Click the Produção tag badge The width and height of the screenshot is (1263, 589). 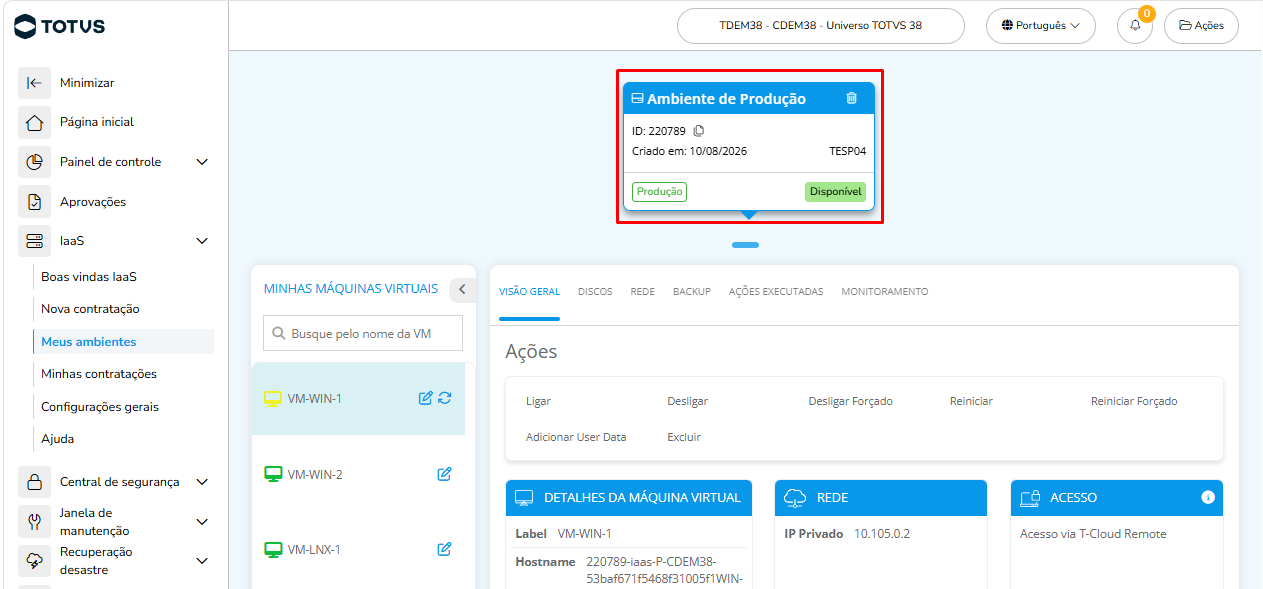click(659, 192)
